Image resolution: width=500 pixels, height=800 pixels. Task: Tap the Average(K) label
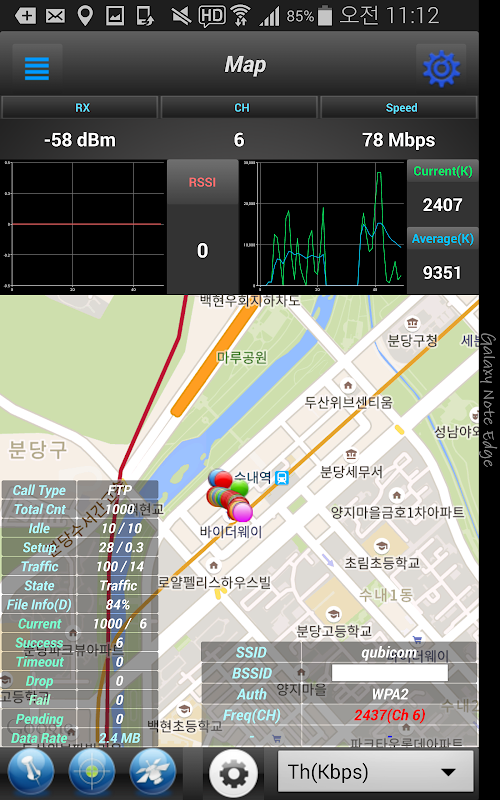tap(442, 239)
